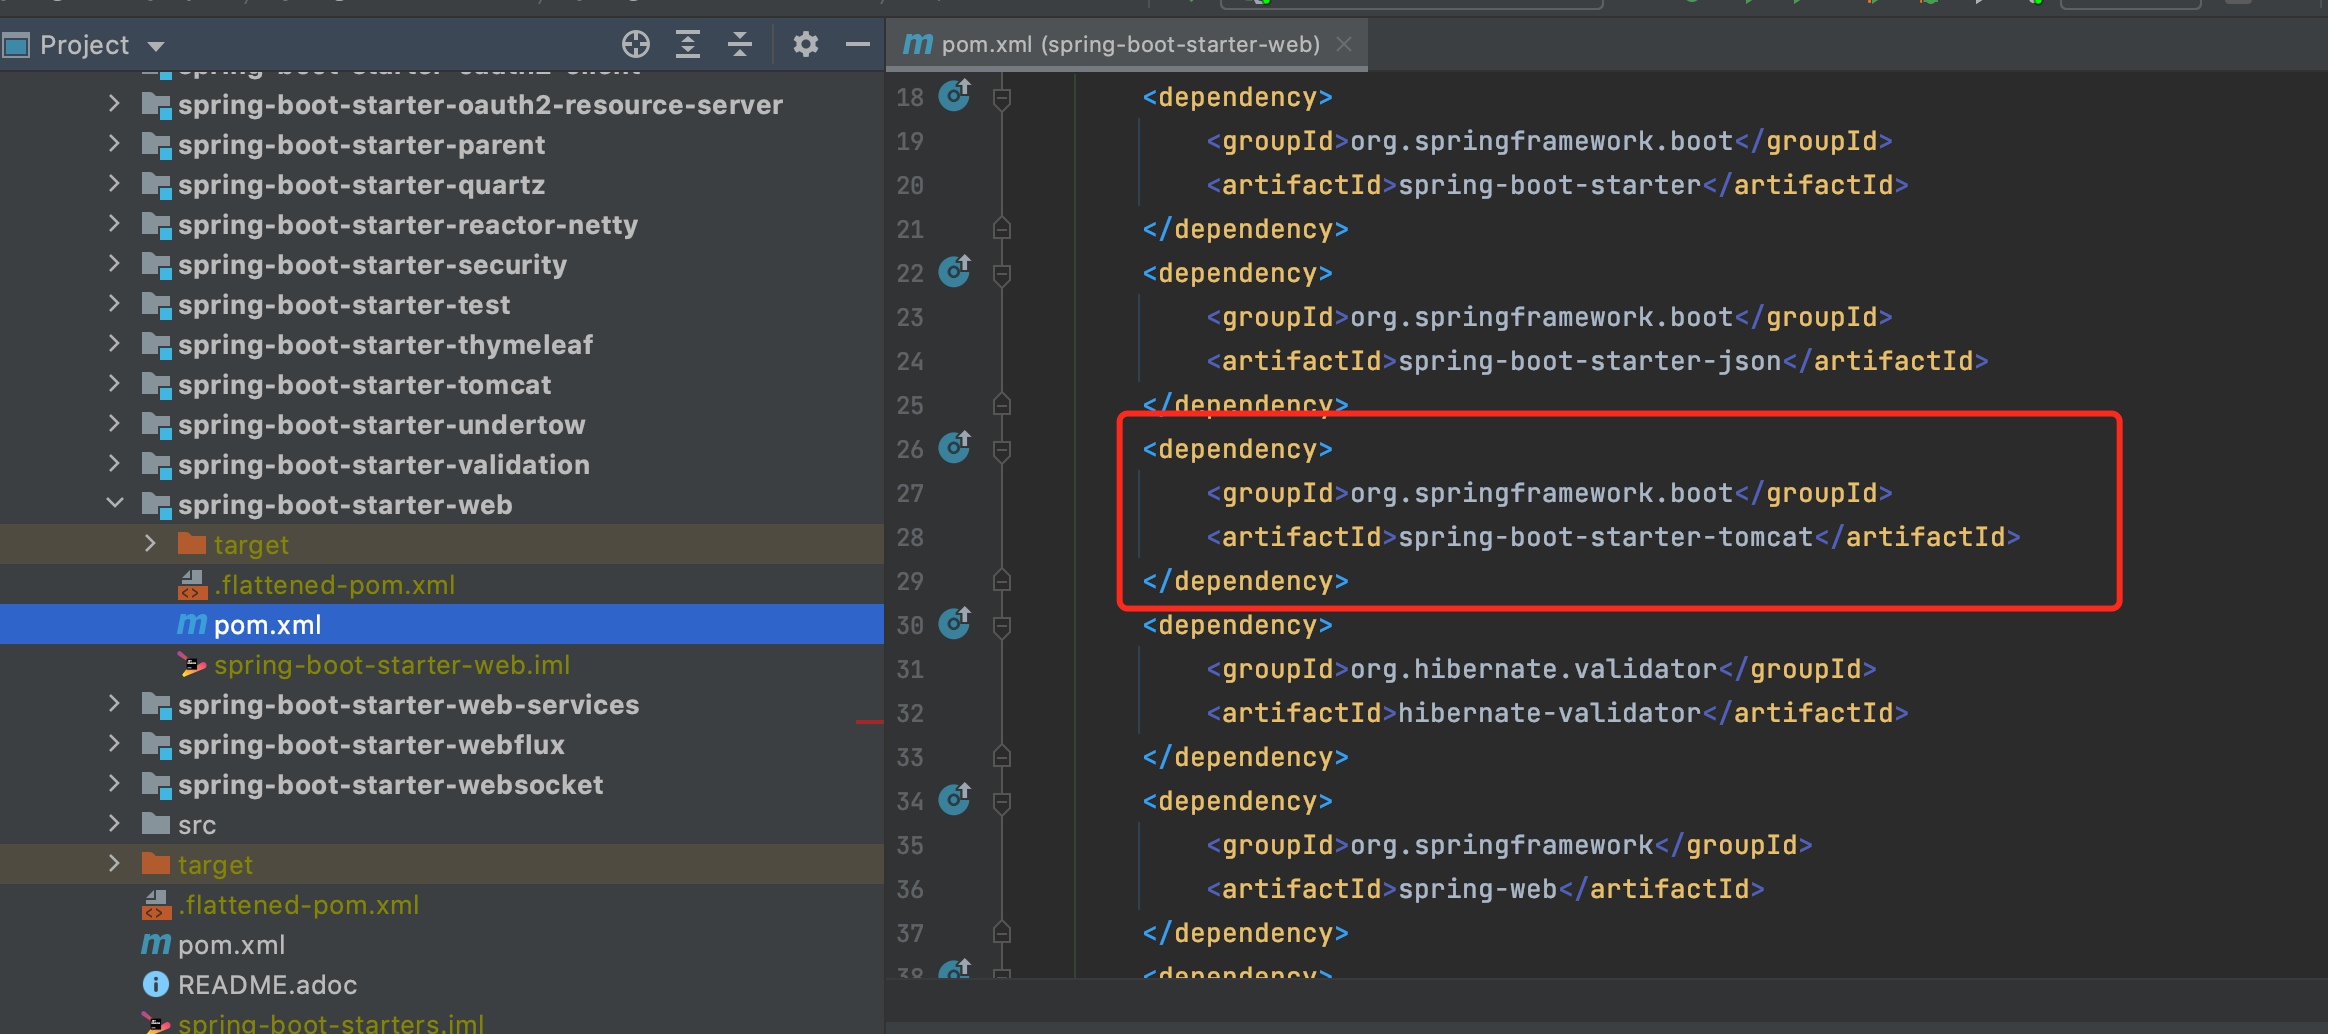Expand the target folder inside spring-boot-starter-web
Viewport: 2328px width, 1034px height.
point(150,543)
